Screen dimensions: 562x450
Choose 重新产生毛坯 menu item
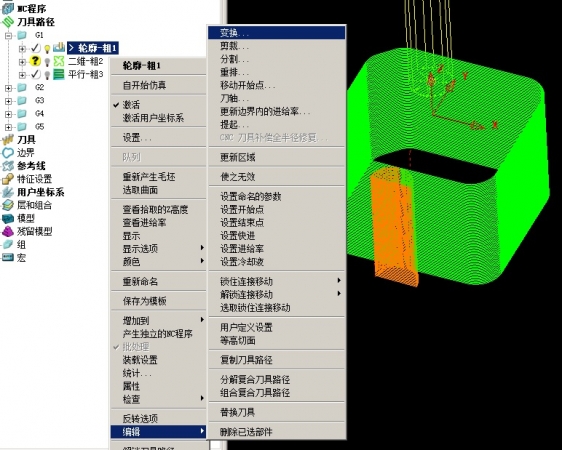click(158, 177)
